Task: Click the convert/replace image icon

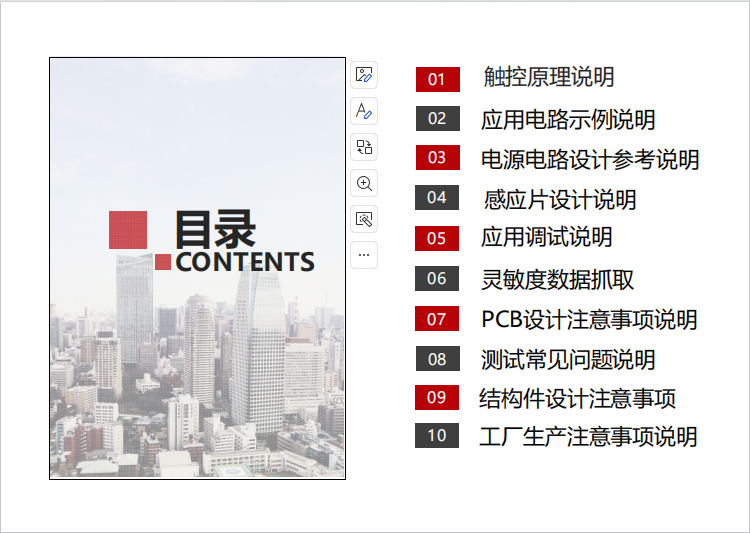Action: point(364,147)
